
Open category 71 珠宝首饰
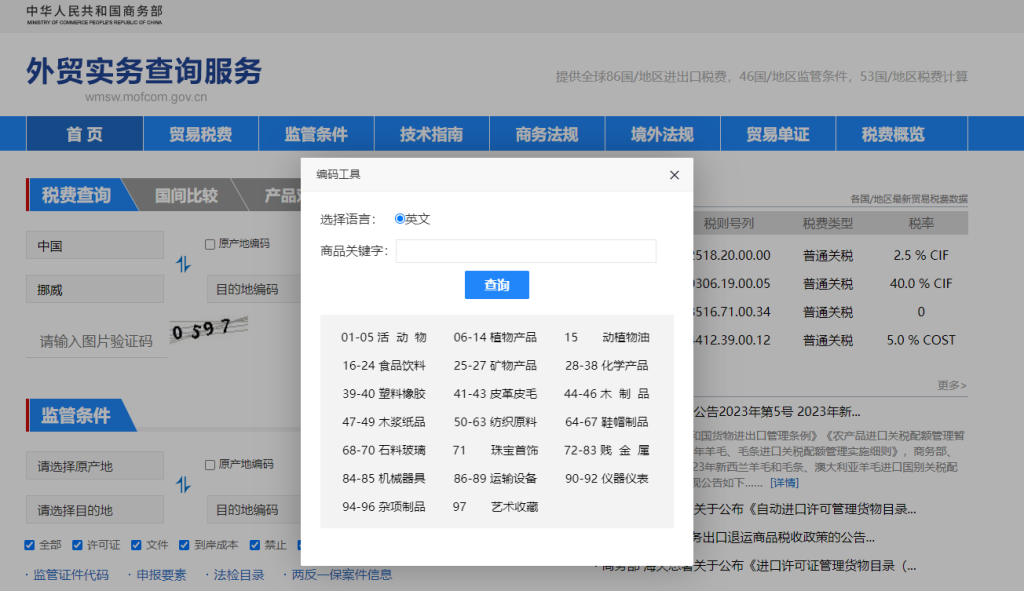[495, 450]
